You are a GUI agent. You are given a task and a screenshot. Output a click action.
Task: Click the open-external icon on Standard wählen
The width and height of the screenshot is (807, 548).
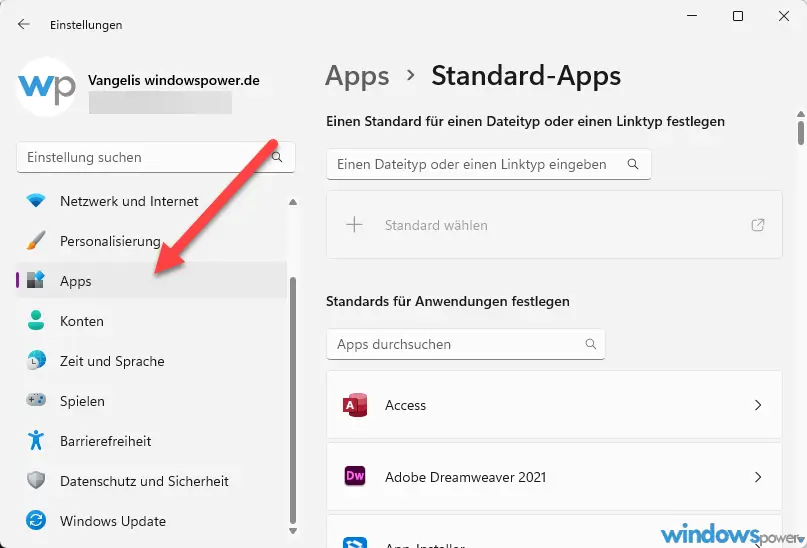pos(758,225)
